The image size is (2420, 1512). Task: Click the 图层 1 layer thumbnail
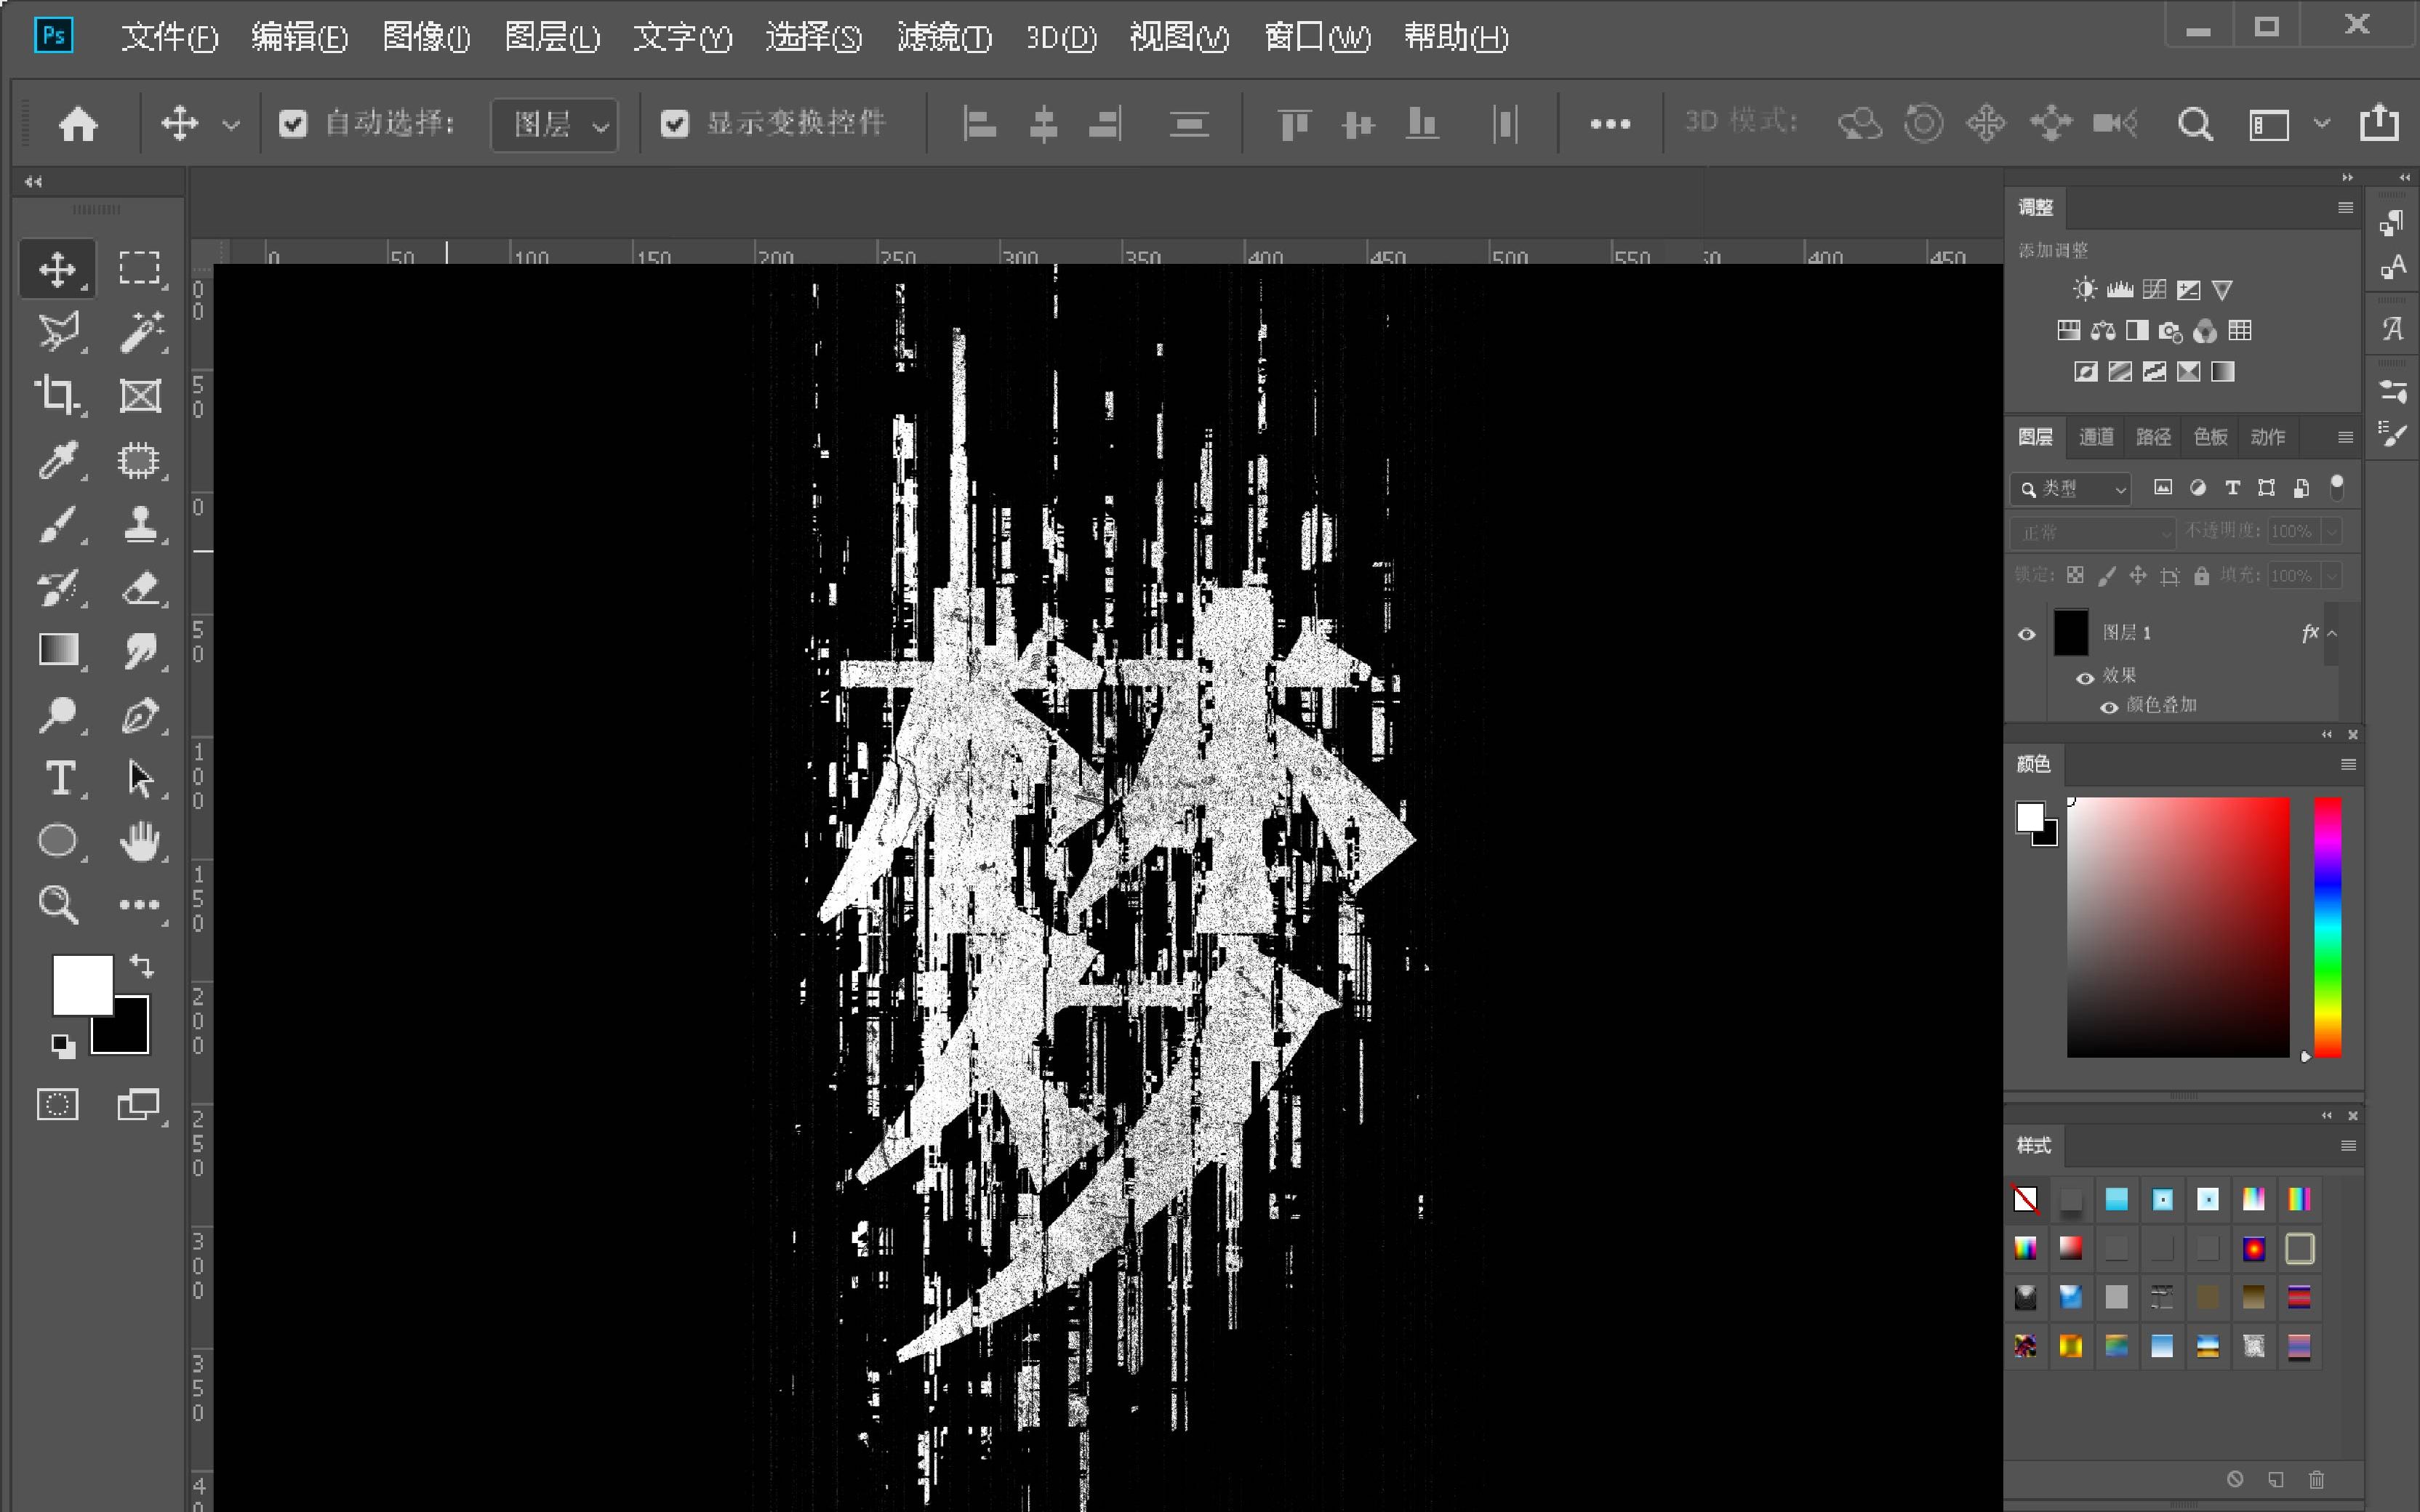pos(2071,633)
